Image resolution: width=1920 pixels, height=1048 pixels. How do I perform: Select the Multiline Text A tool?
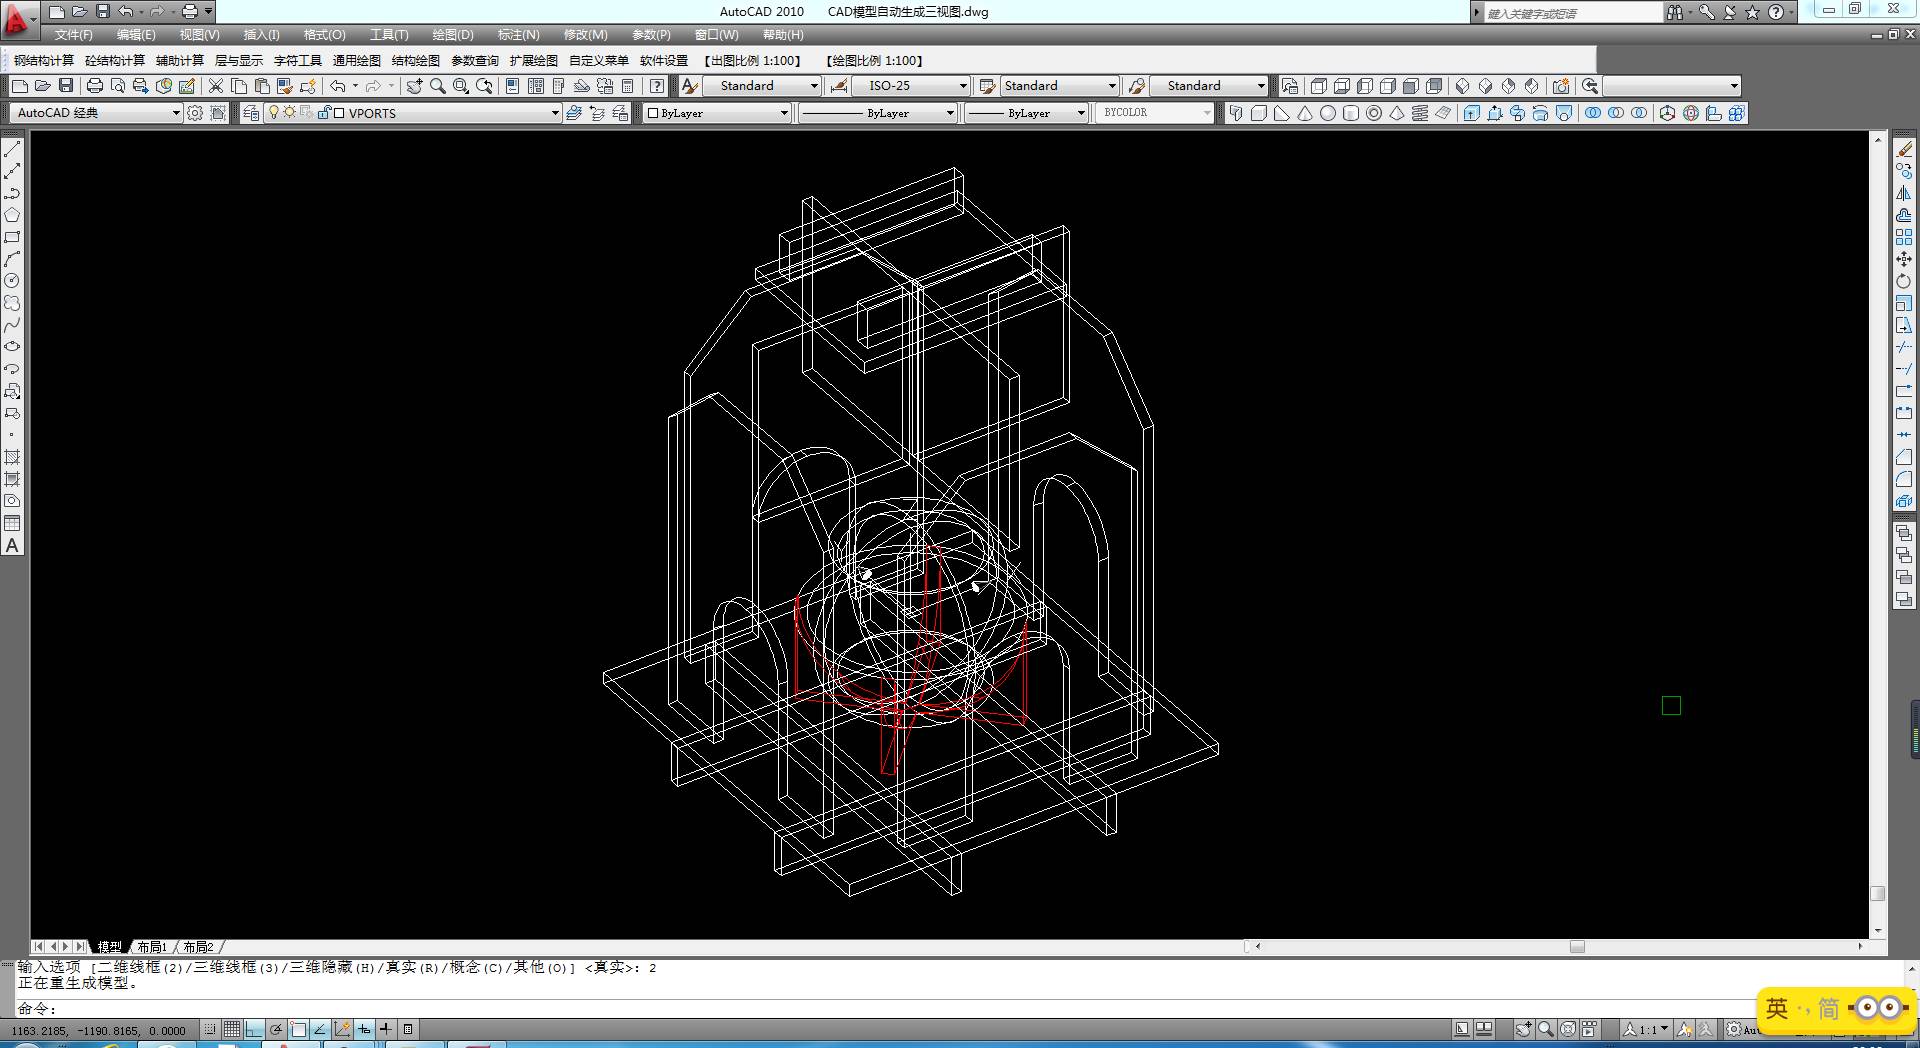point(12,545)
